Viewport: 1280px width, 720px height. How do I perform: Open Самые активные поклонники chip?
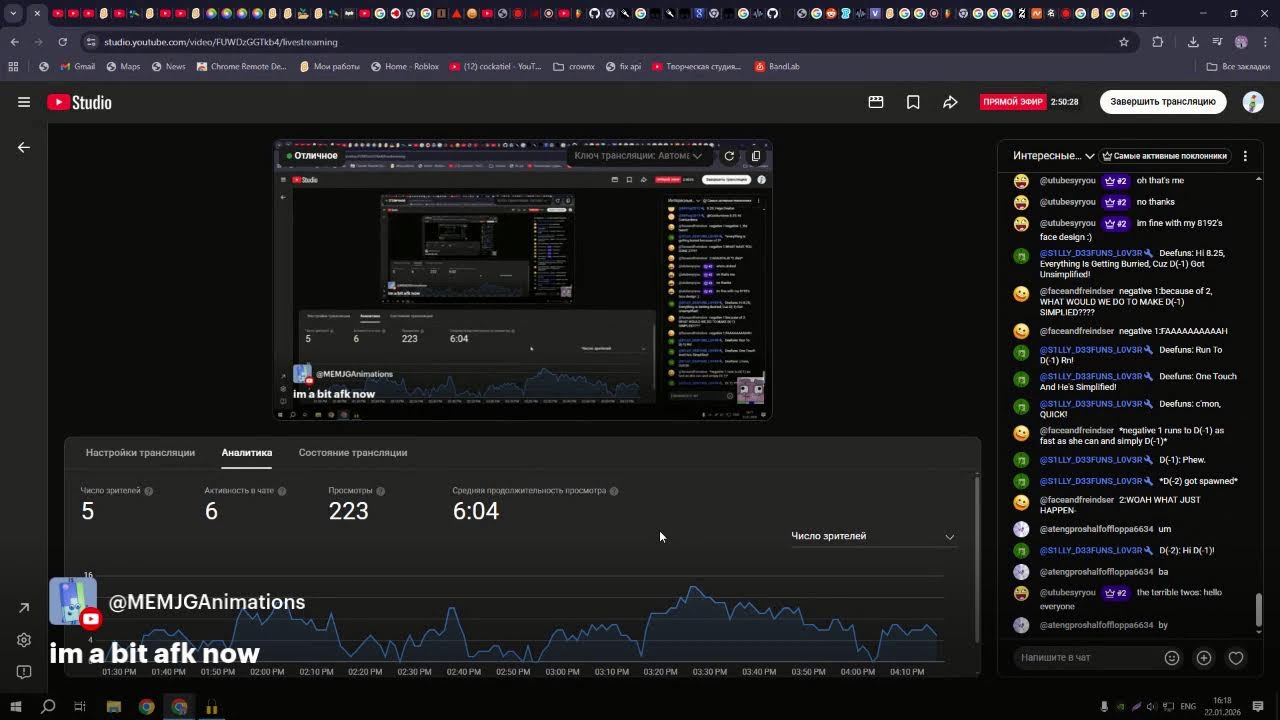[1164, 156]
